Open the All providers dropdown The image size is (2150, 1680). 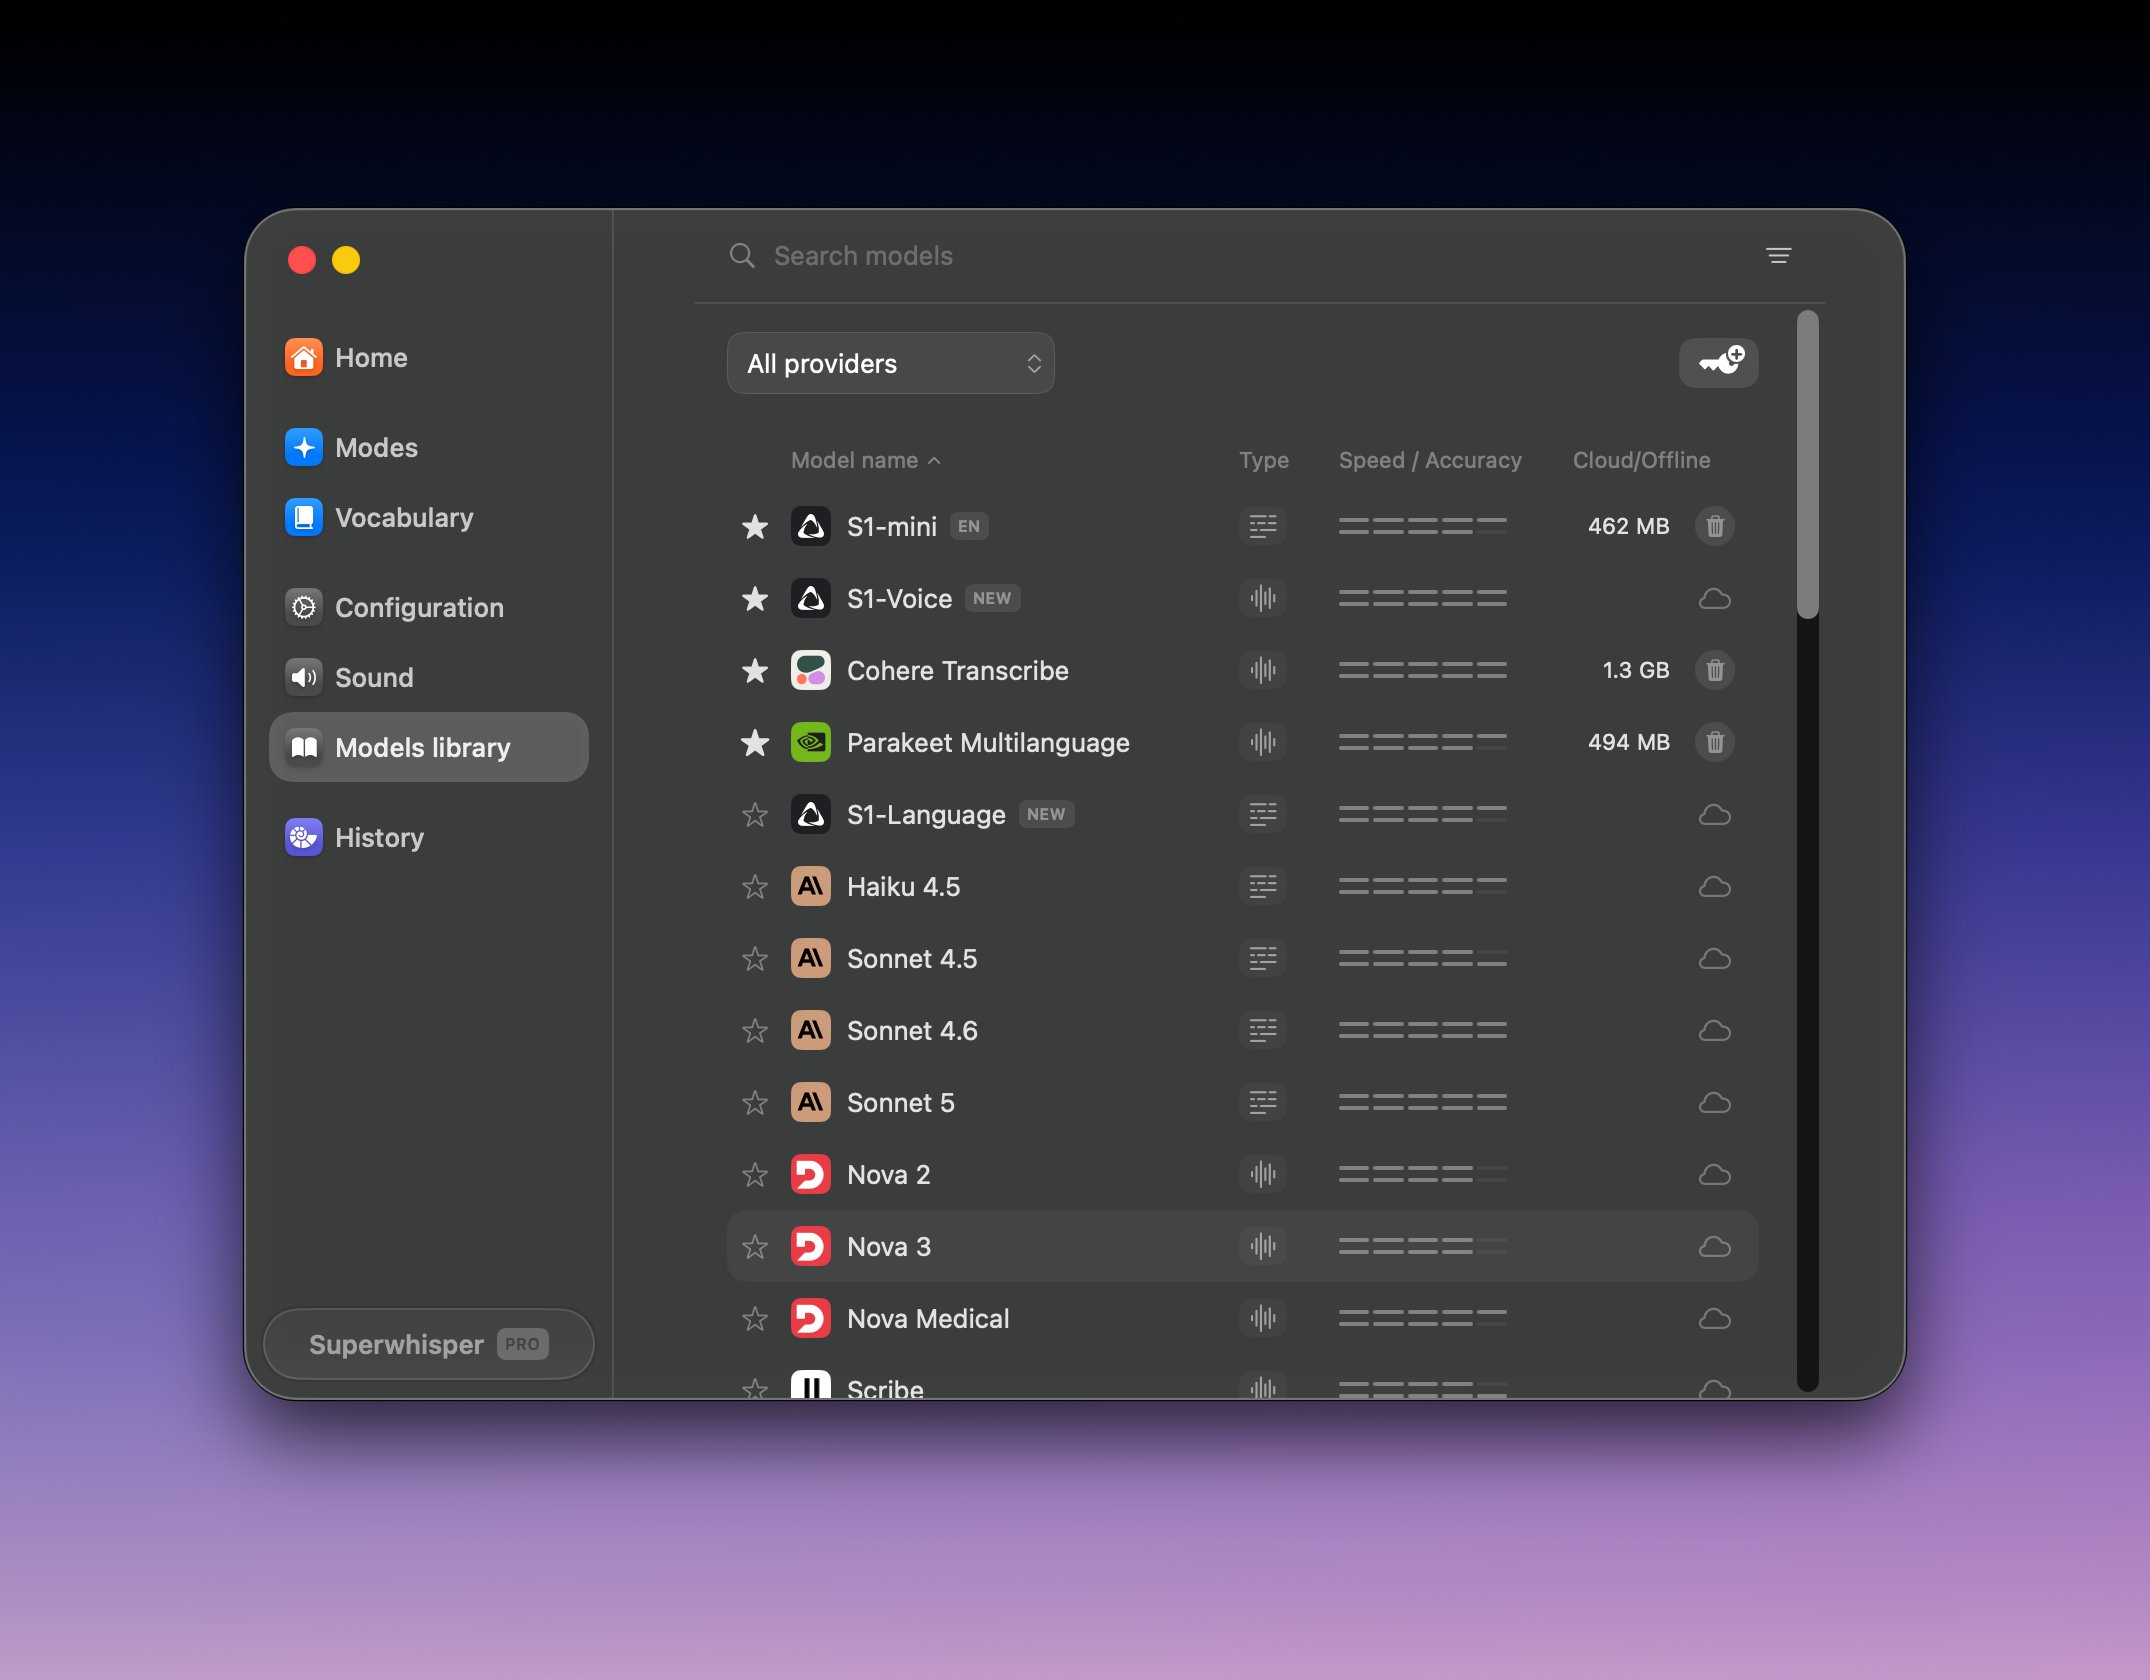tap(890, 363)
